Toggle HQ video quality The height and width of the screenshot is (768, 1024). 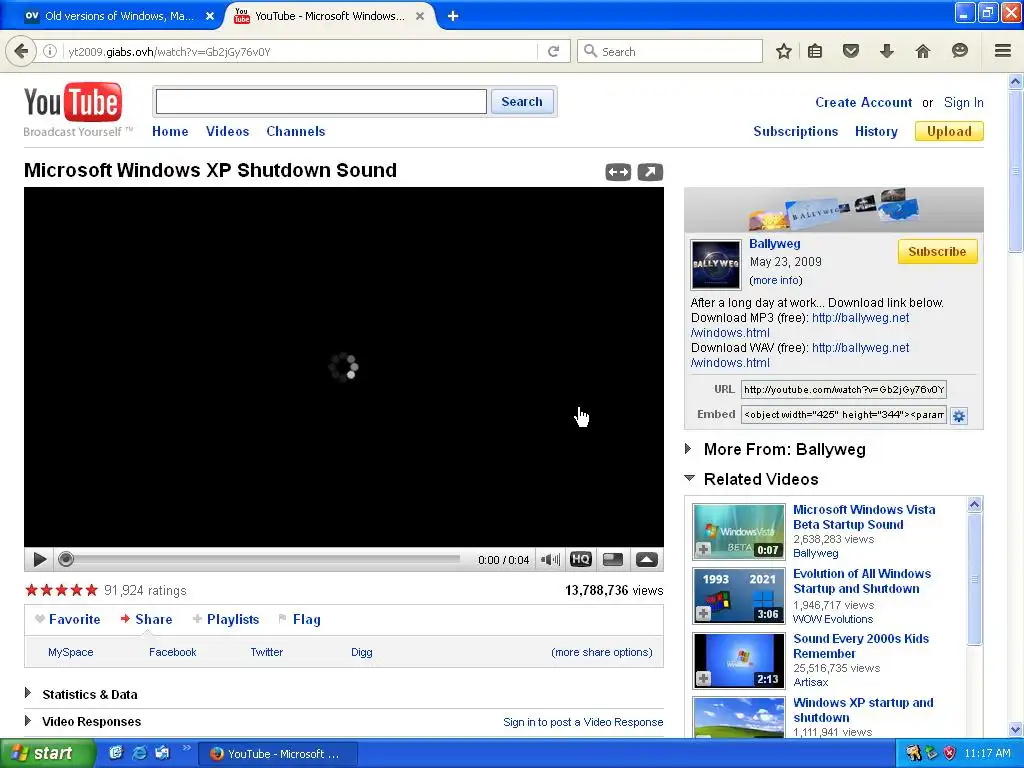(581, 560)
